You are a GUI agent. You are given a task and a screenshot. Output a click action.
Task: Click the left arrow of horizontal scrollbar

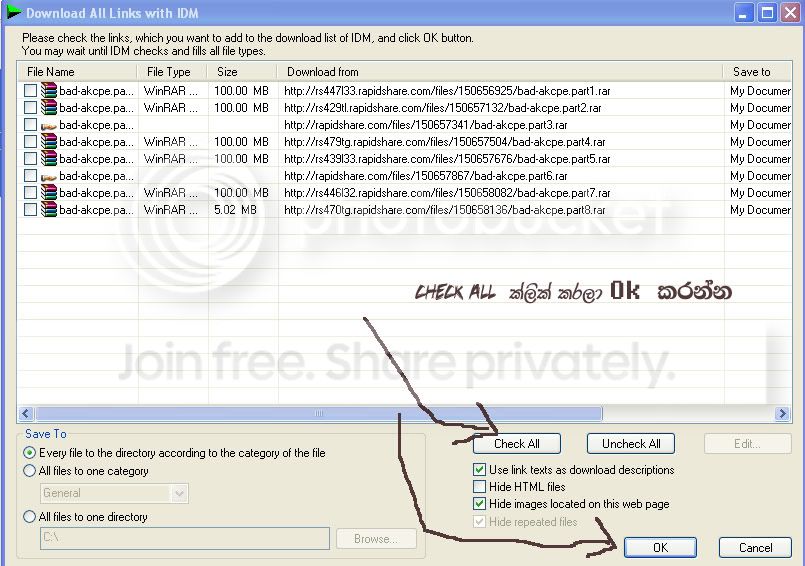pos(26,413)
